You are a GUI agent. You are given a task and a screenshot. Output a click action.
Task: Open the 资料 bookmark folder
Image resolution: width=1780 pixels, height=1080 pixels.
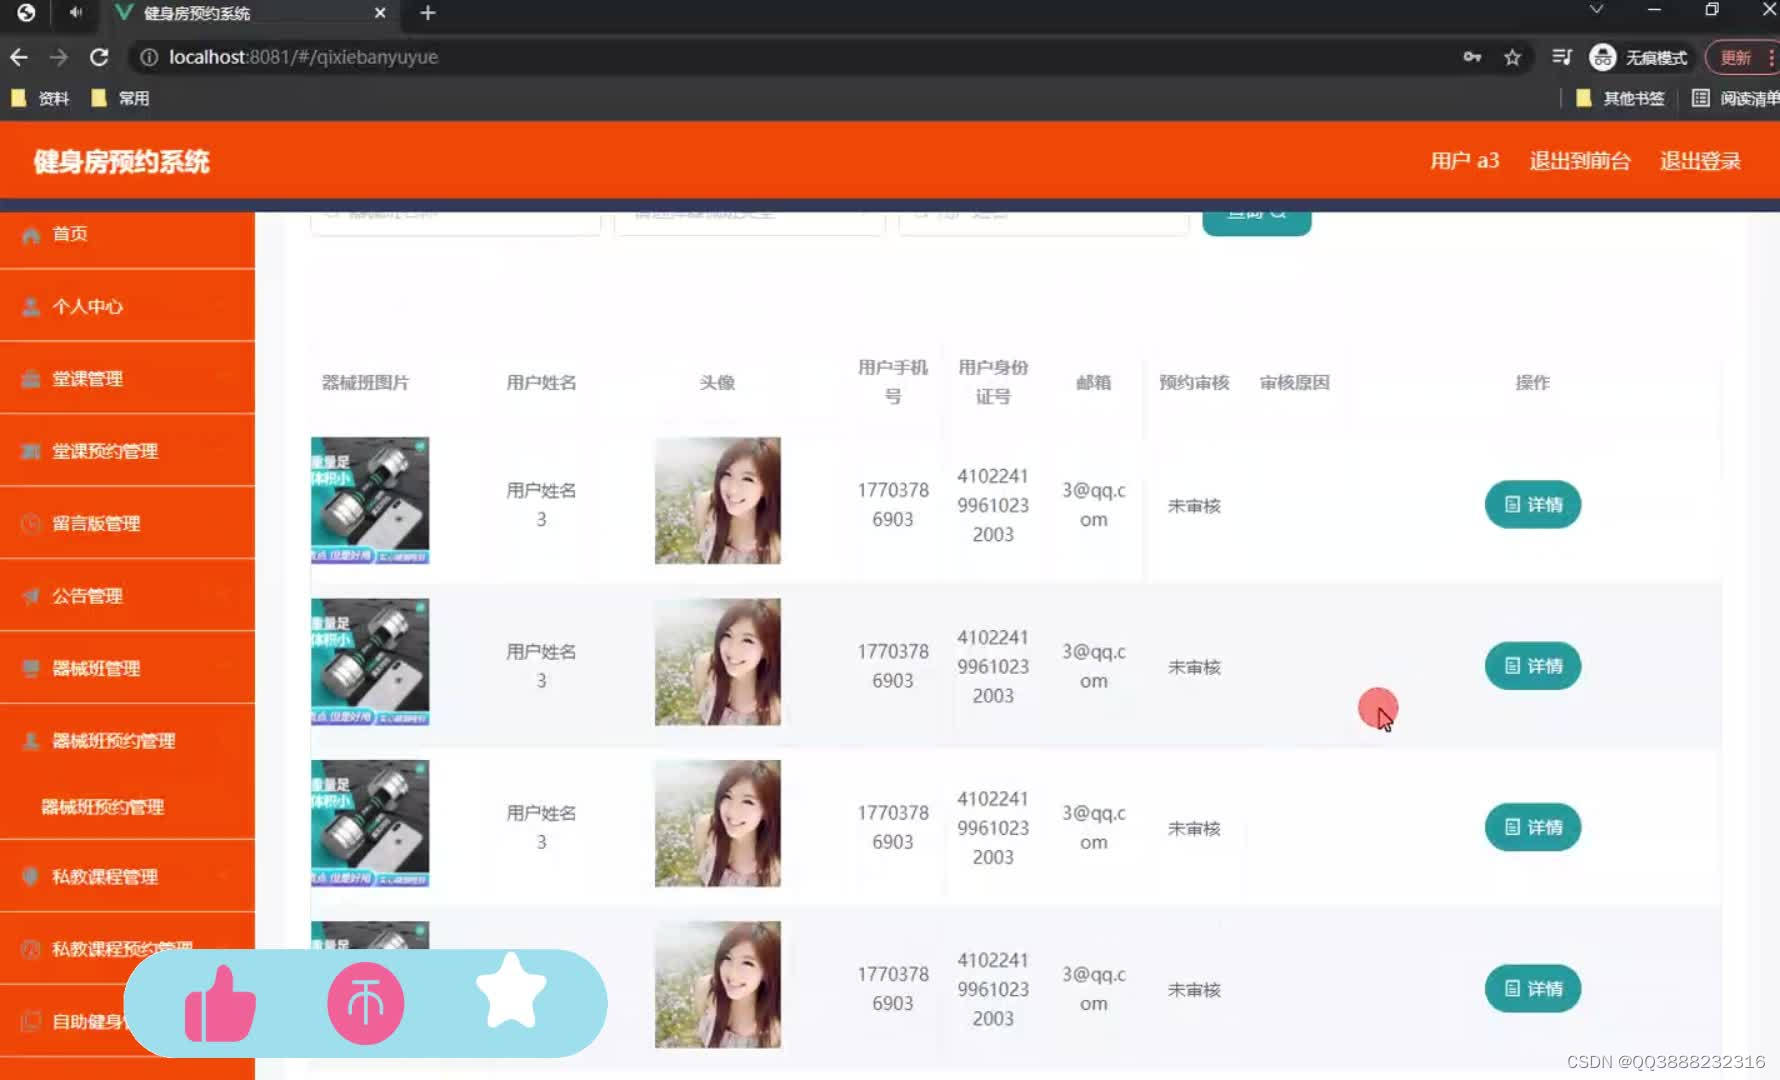pyautogui.click(x=40, y=98)
